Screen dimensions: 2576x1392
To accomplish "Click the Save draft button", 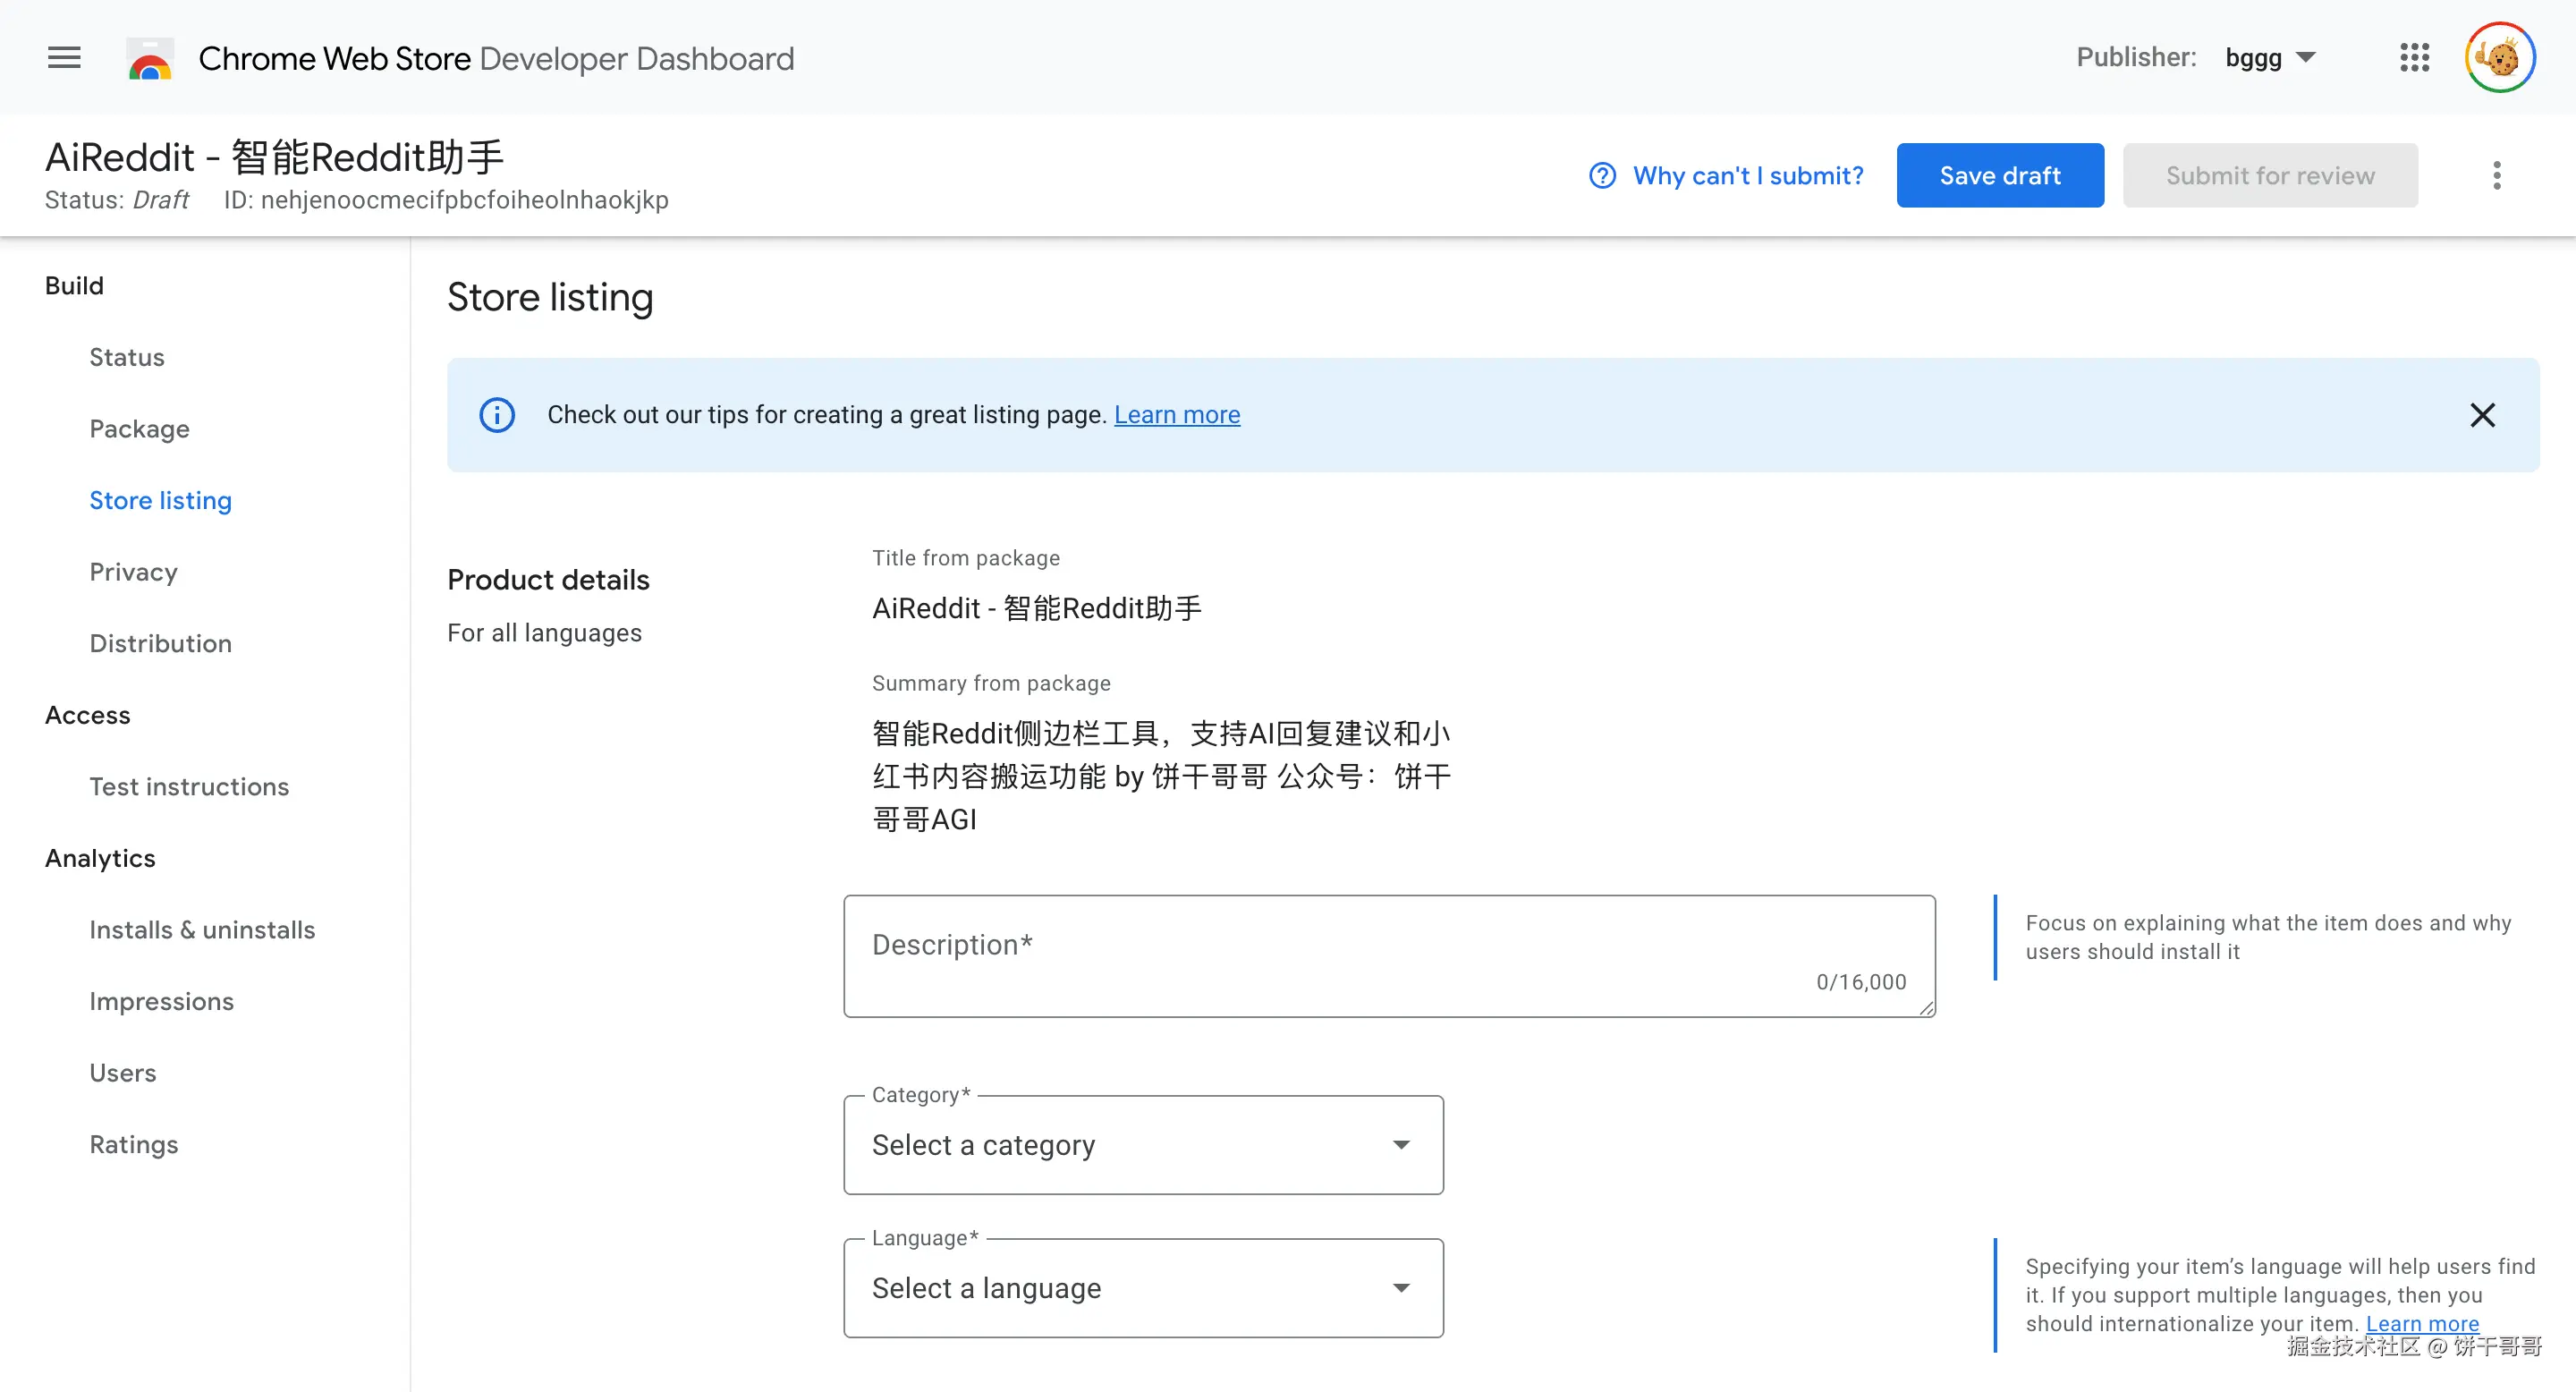I will click(x=1999, y=175).
